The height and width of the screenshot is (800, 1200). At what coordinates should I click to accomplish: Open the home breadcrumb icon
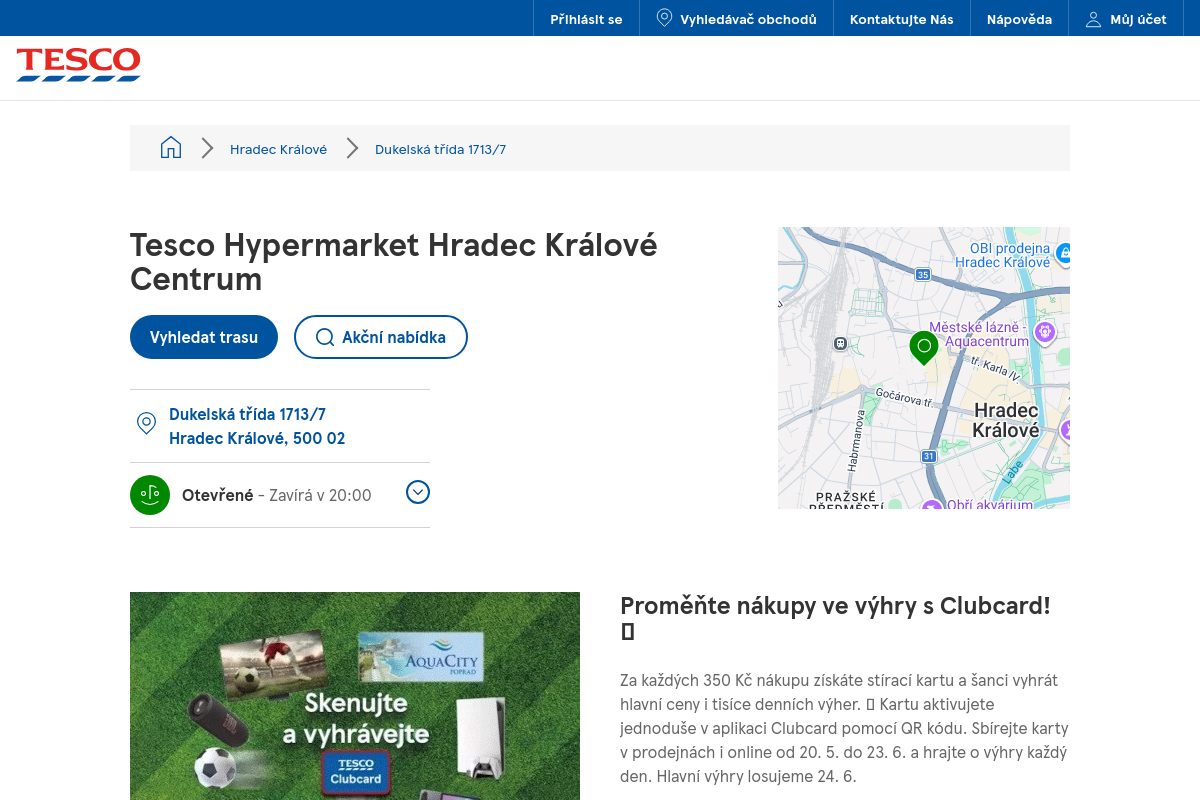(171, 148)
